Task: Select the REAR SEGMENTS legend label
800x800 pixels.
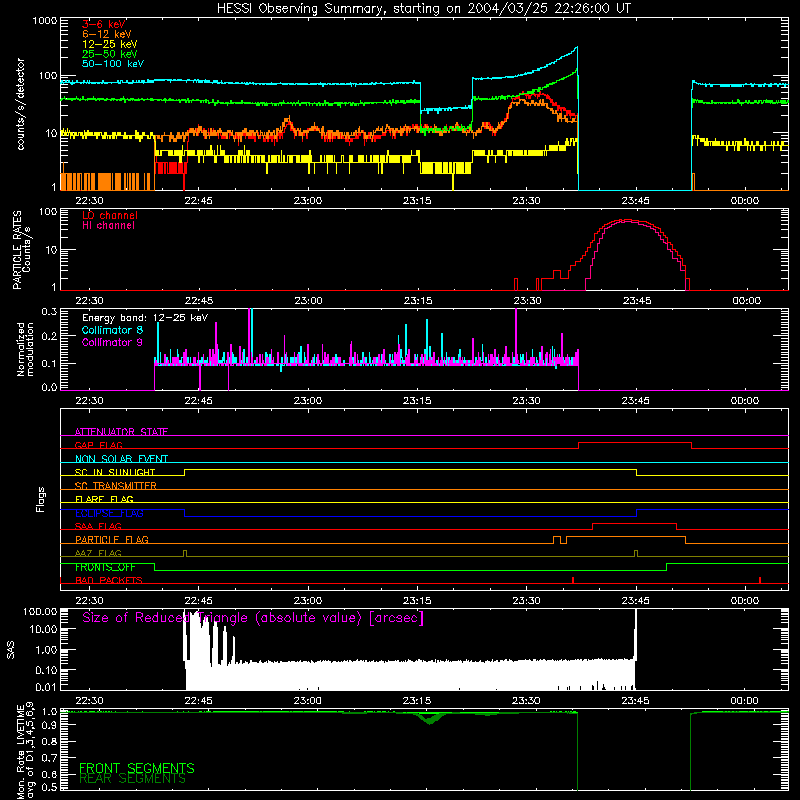Action: pyautogui.click(x=133, y=779)
